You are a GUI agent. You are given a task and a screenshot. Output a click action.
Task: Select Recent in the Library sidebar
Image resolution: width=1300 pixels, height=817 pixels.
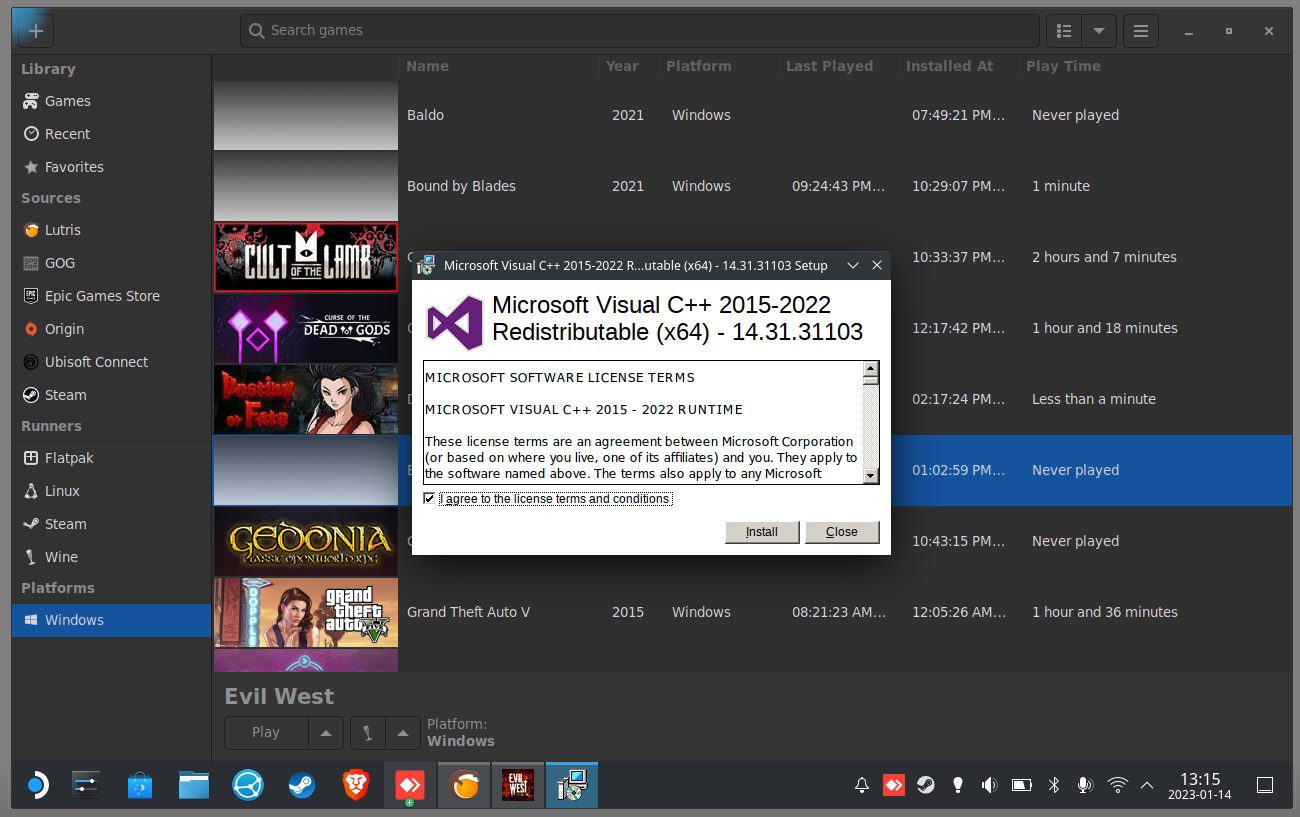click(111, 134)
